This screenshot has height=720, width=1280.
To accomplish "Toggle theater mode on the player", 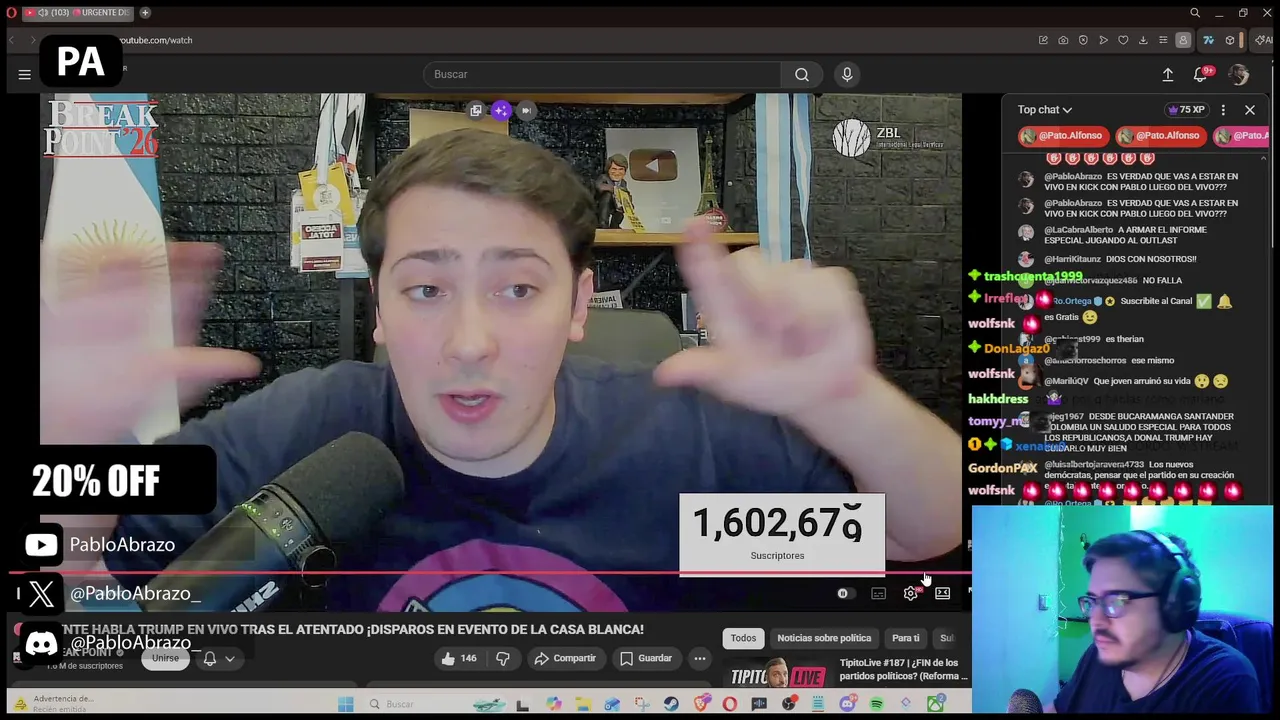I will click(942, 593).
